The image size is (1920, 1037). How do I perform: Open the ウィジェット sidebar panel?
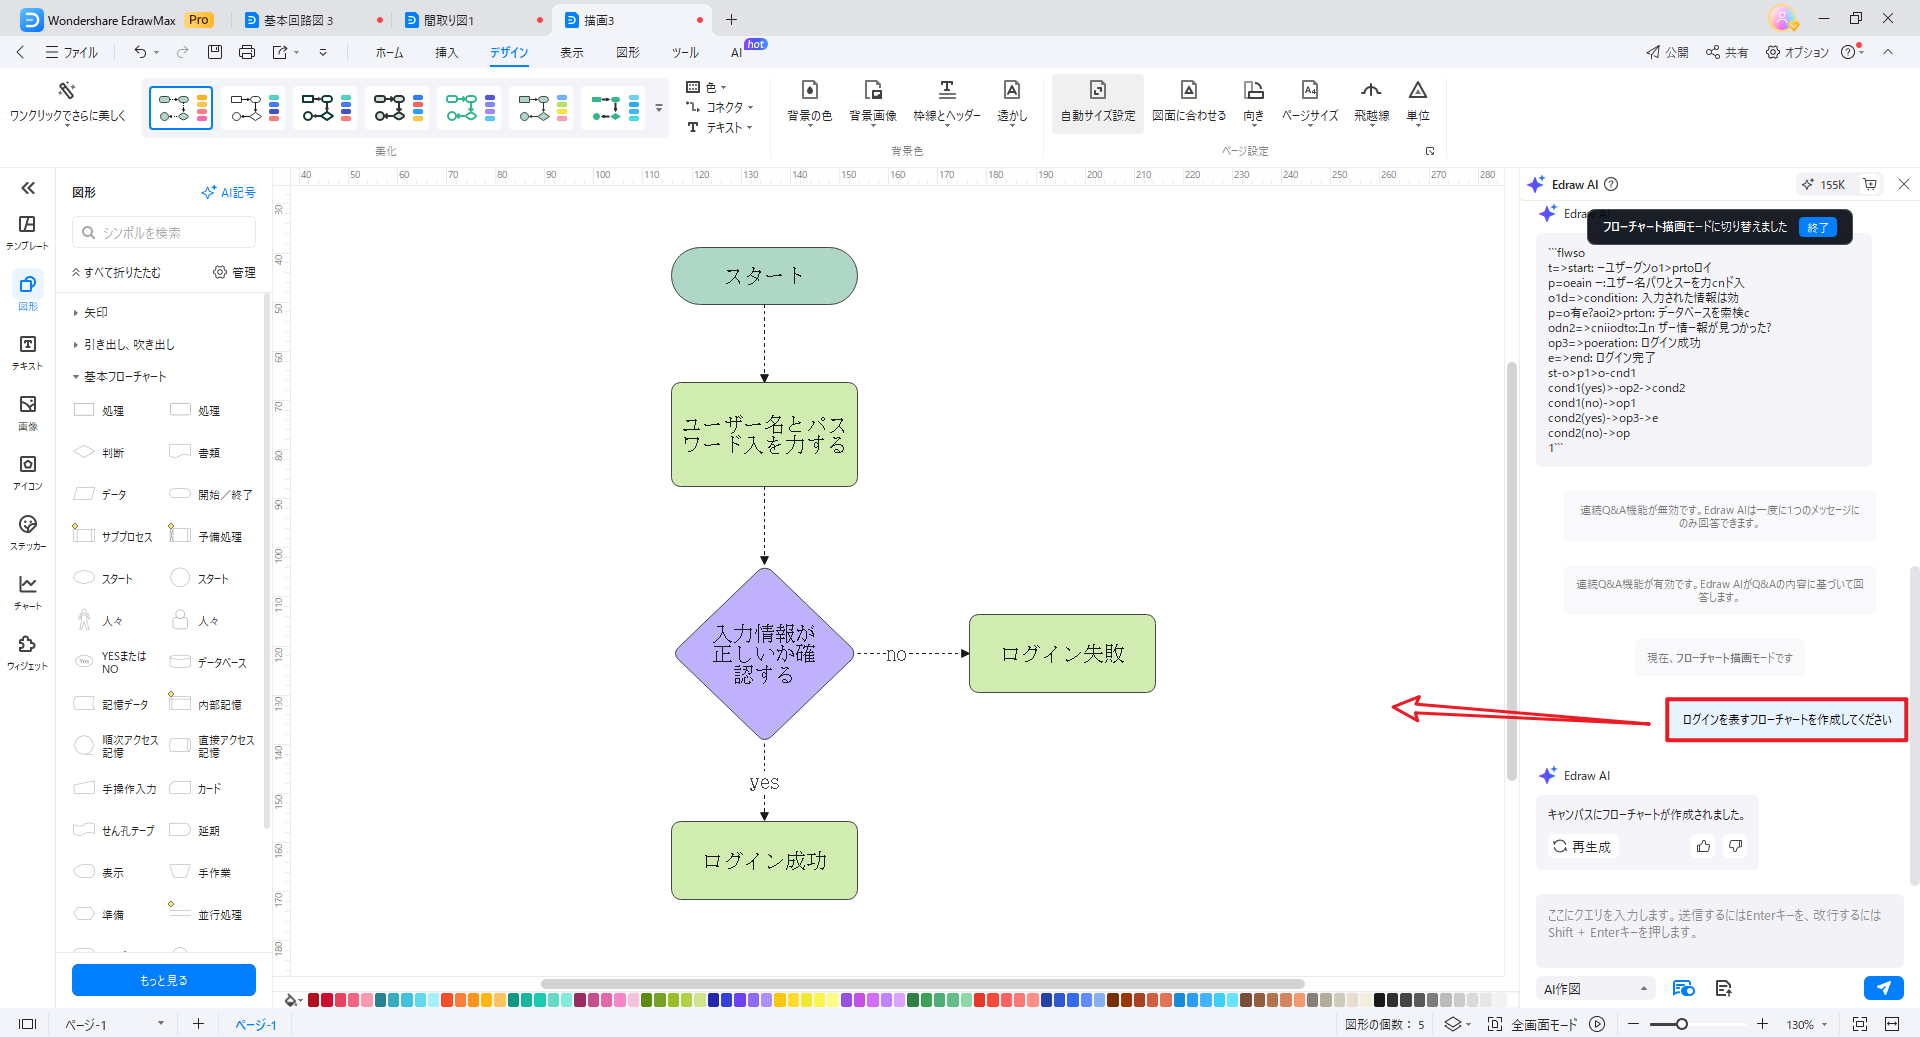click(27, 652)
